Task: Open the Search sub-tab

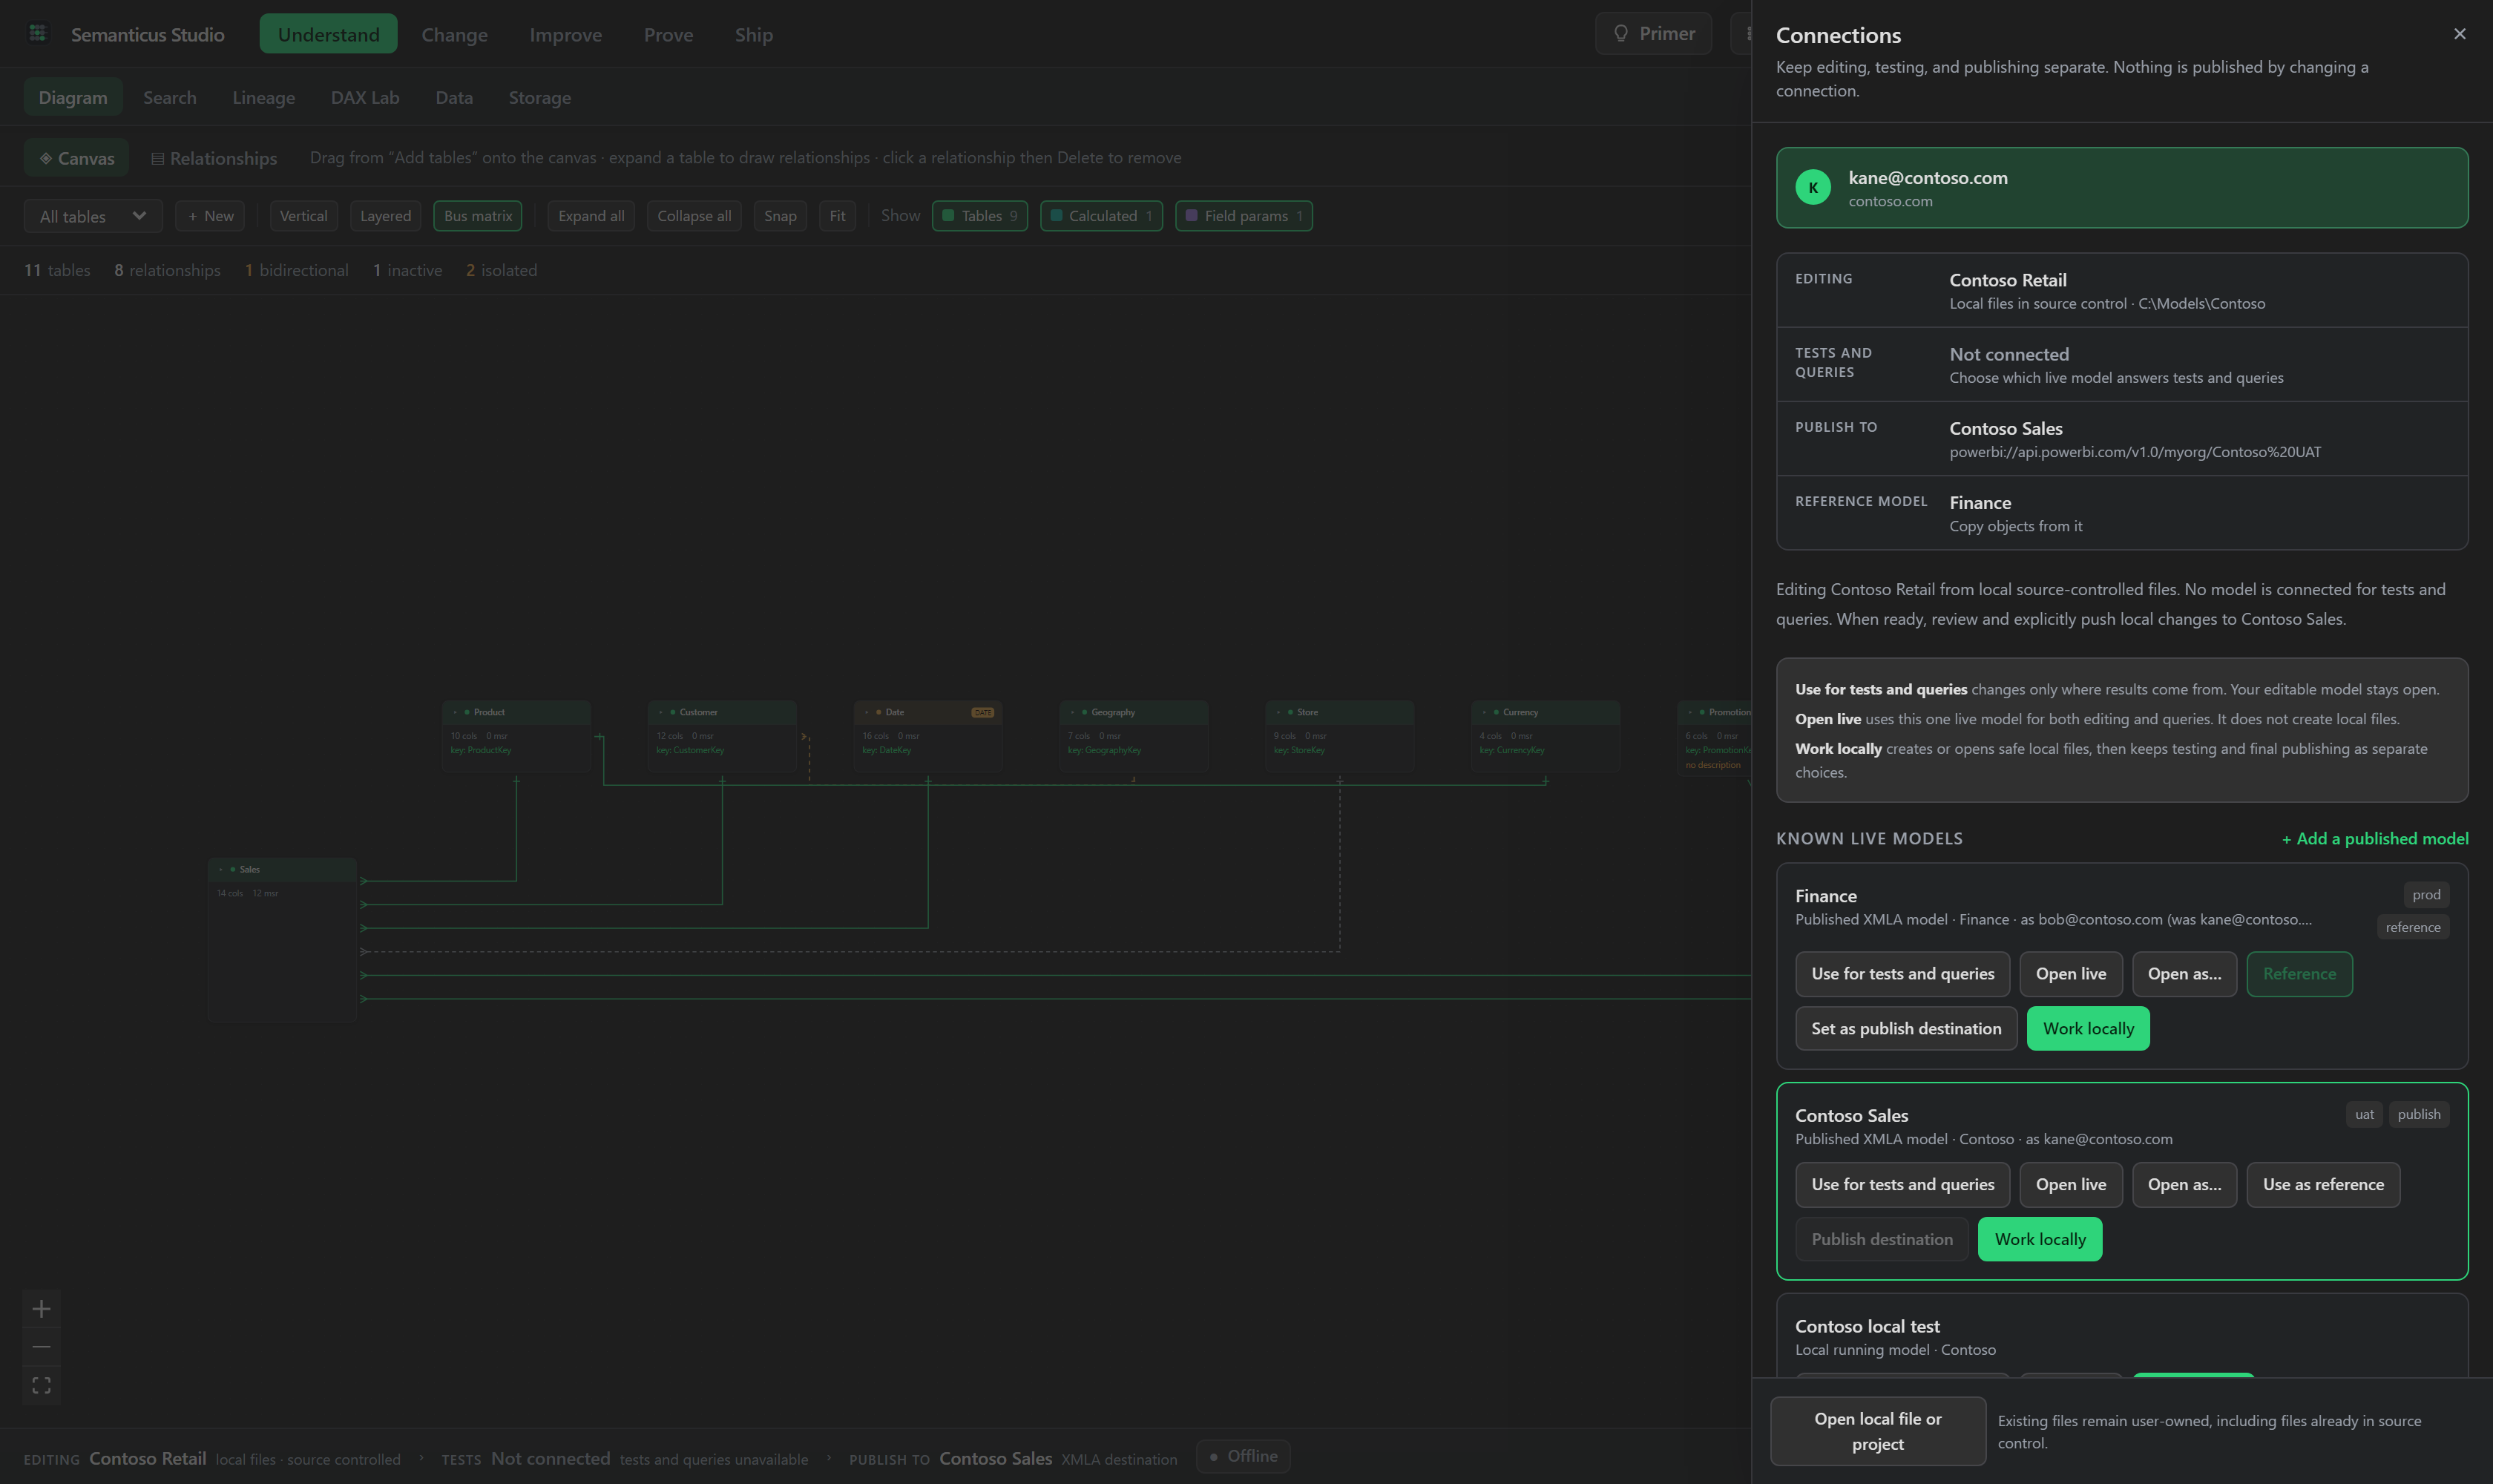Action: (x=169, y=97)
